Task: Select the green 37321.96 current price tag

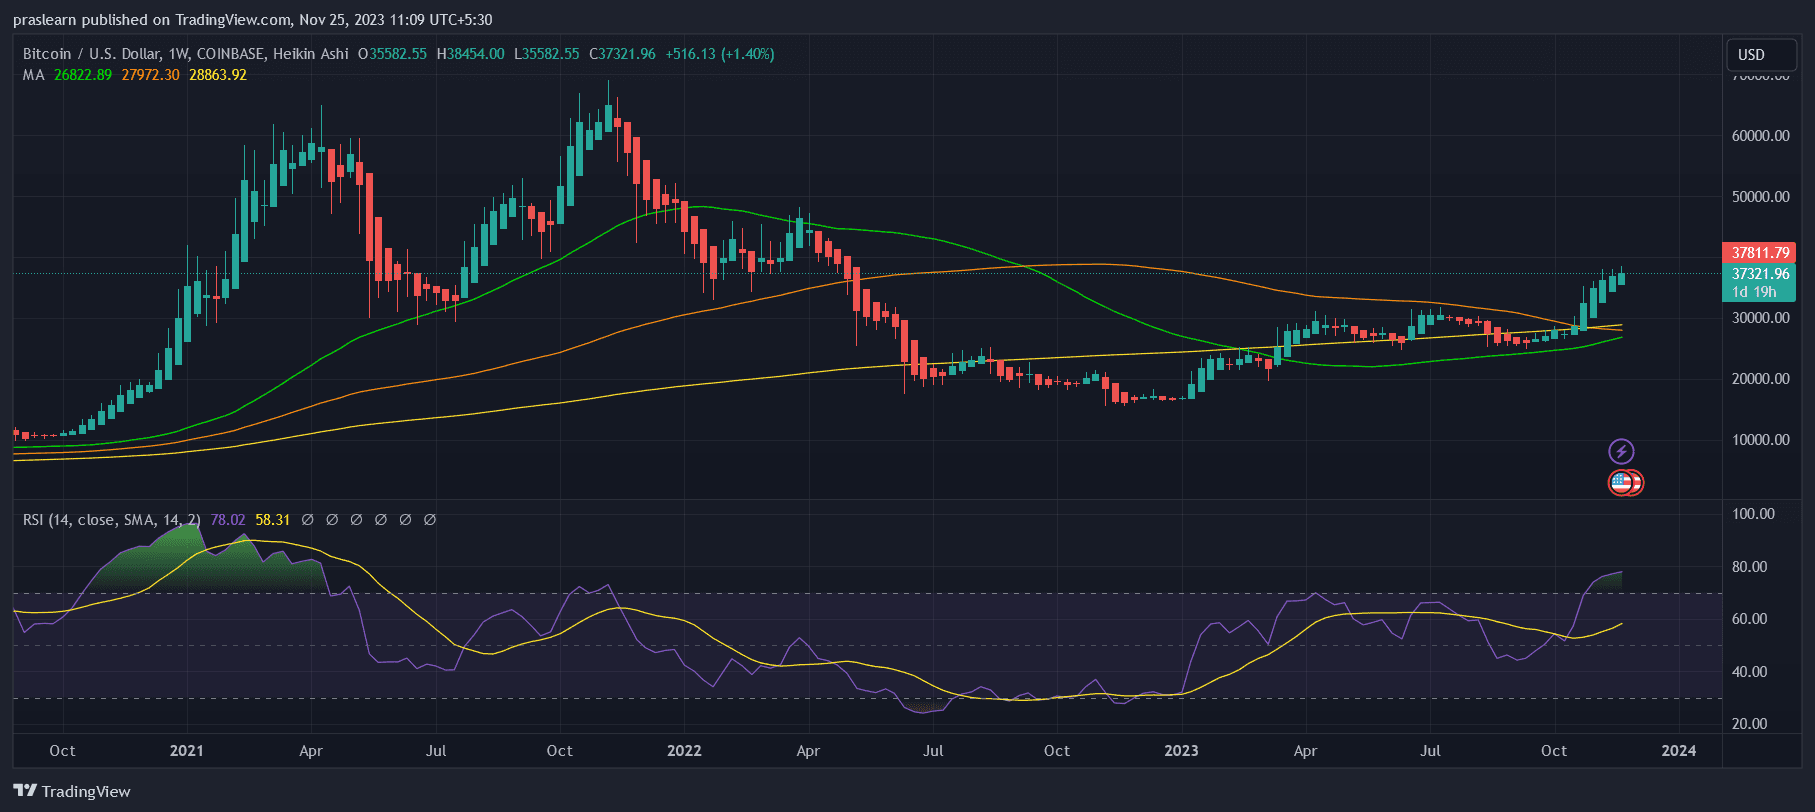Action: point(1760,274)
